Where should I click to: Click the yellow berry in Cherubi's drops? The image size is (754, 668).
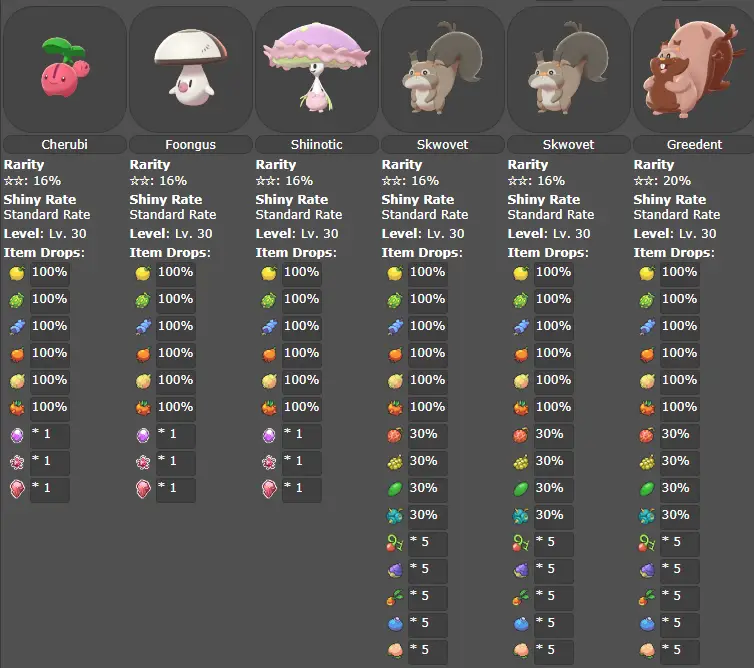click(16, 273)
